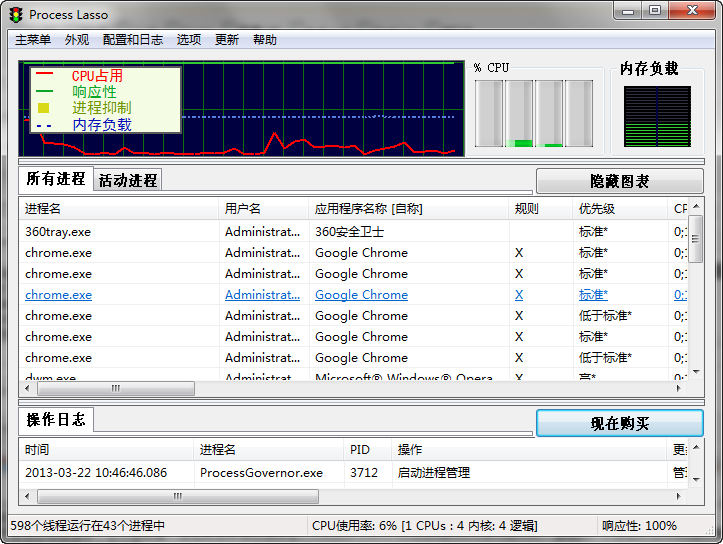The height and width of the screenshot is (544, 723).
Task: Click the Process Lasso traffic light icon
Action: [x=16, y=15]
